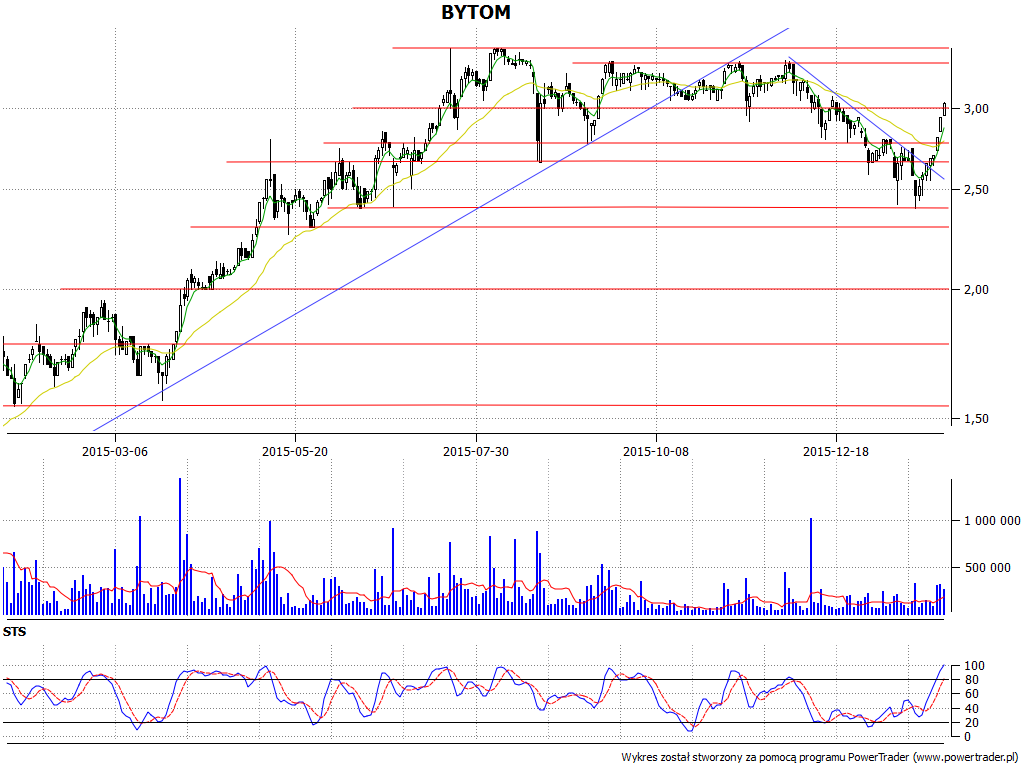Select the 2015-07-30 date label
Image resolution: width=1024 pixels, height=768 pixels.
click(x=475, y=451)
